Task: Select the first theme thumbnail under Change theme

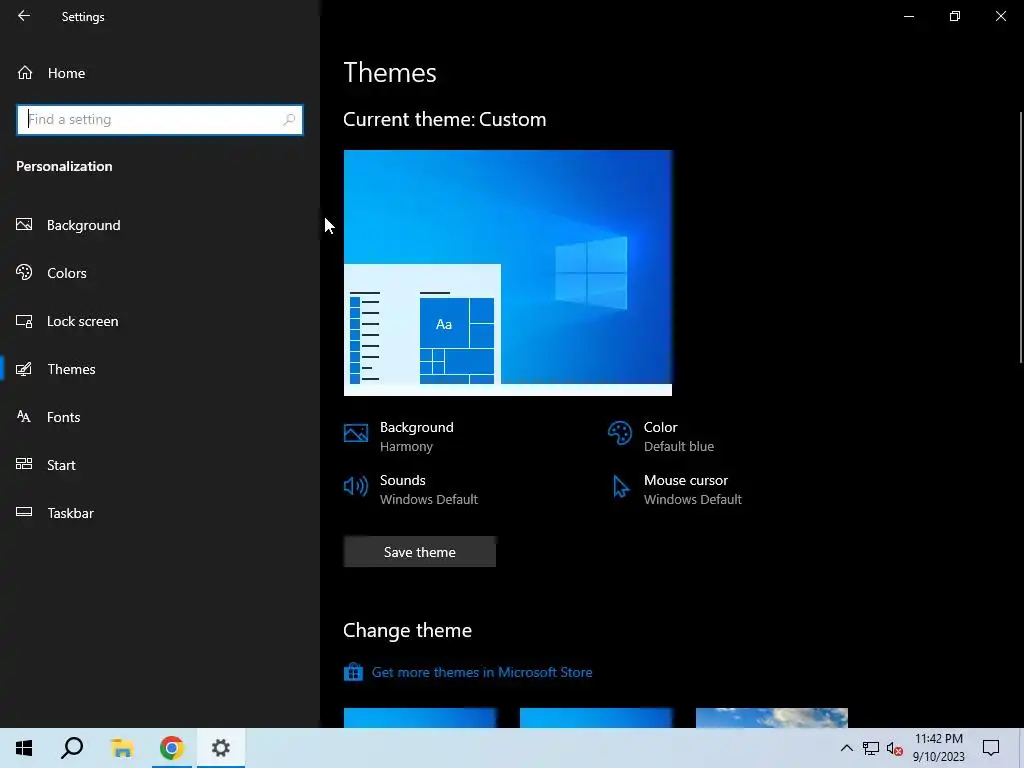Action: click(x=420, y=718)
